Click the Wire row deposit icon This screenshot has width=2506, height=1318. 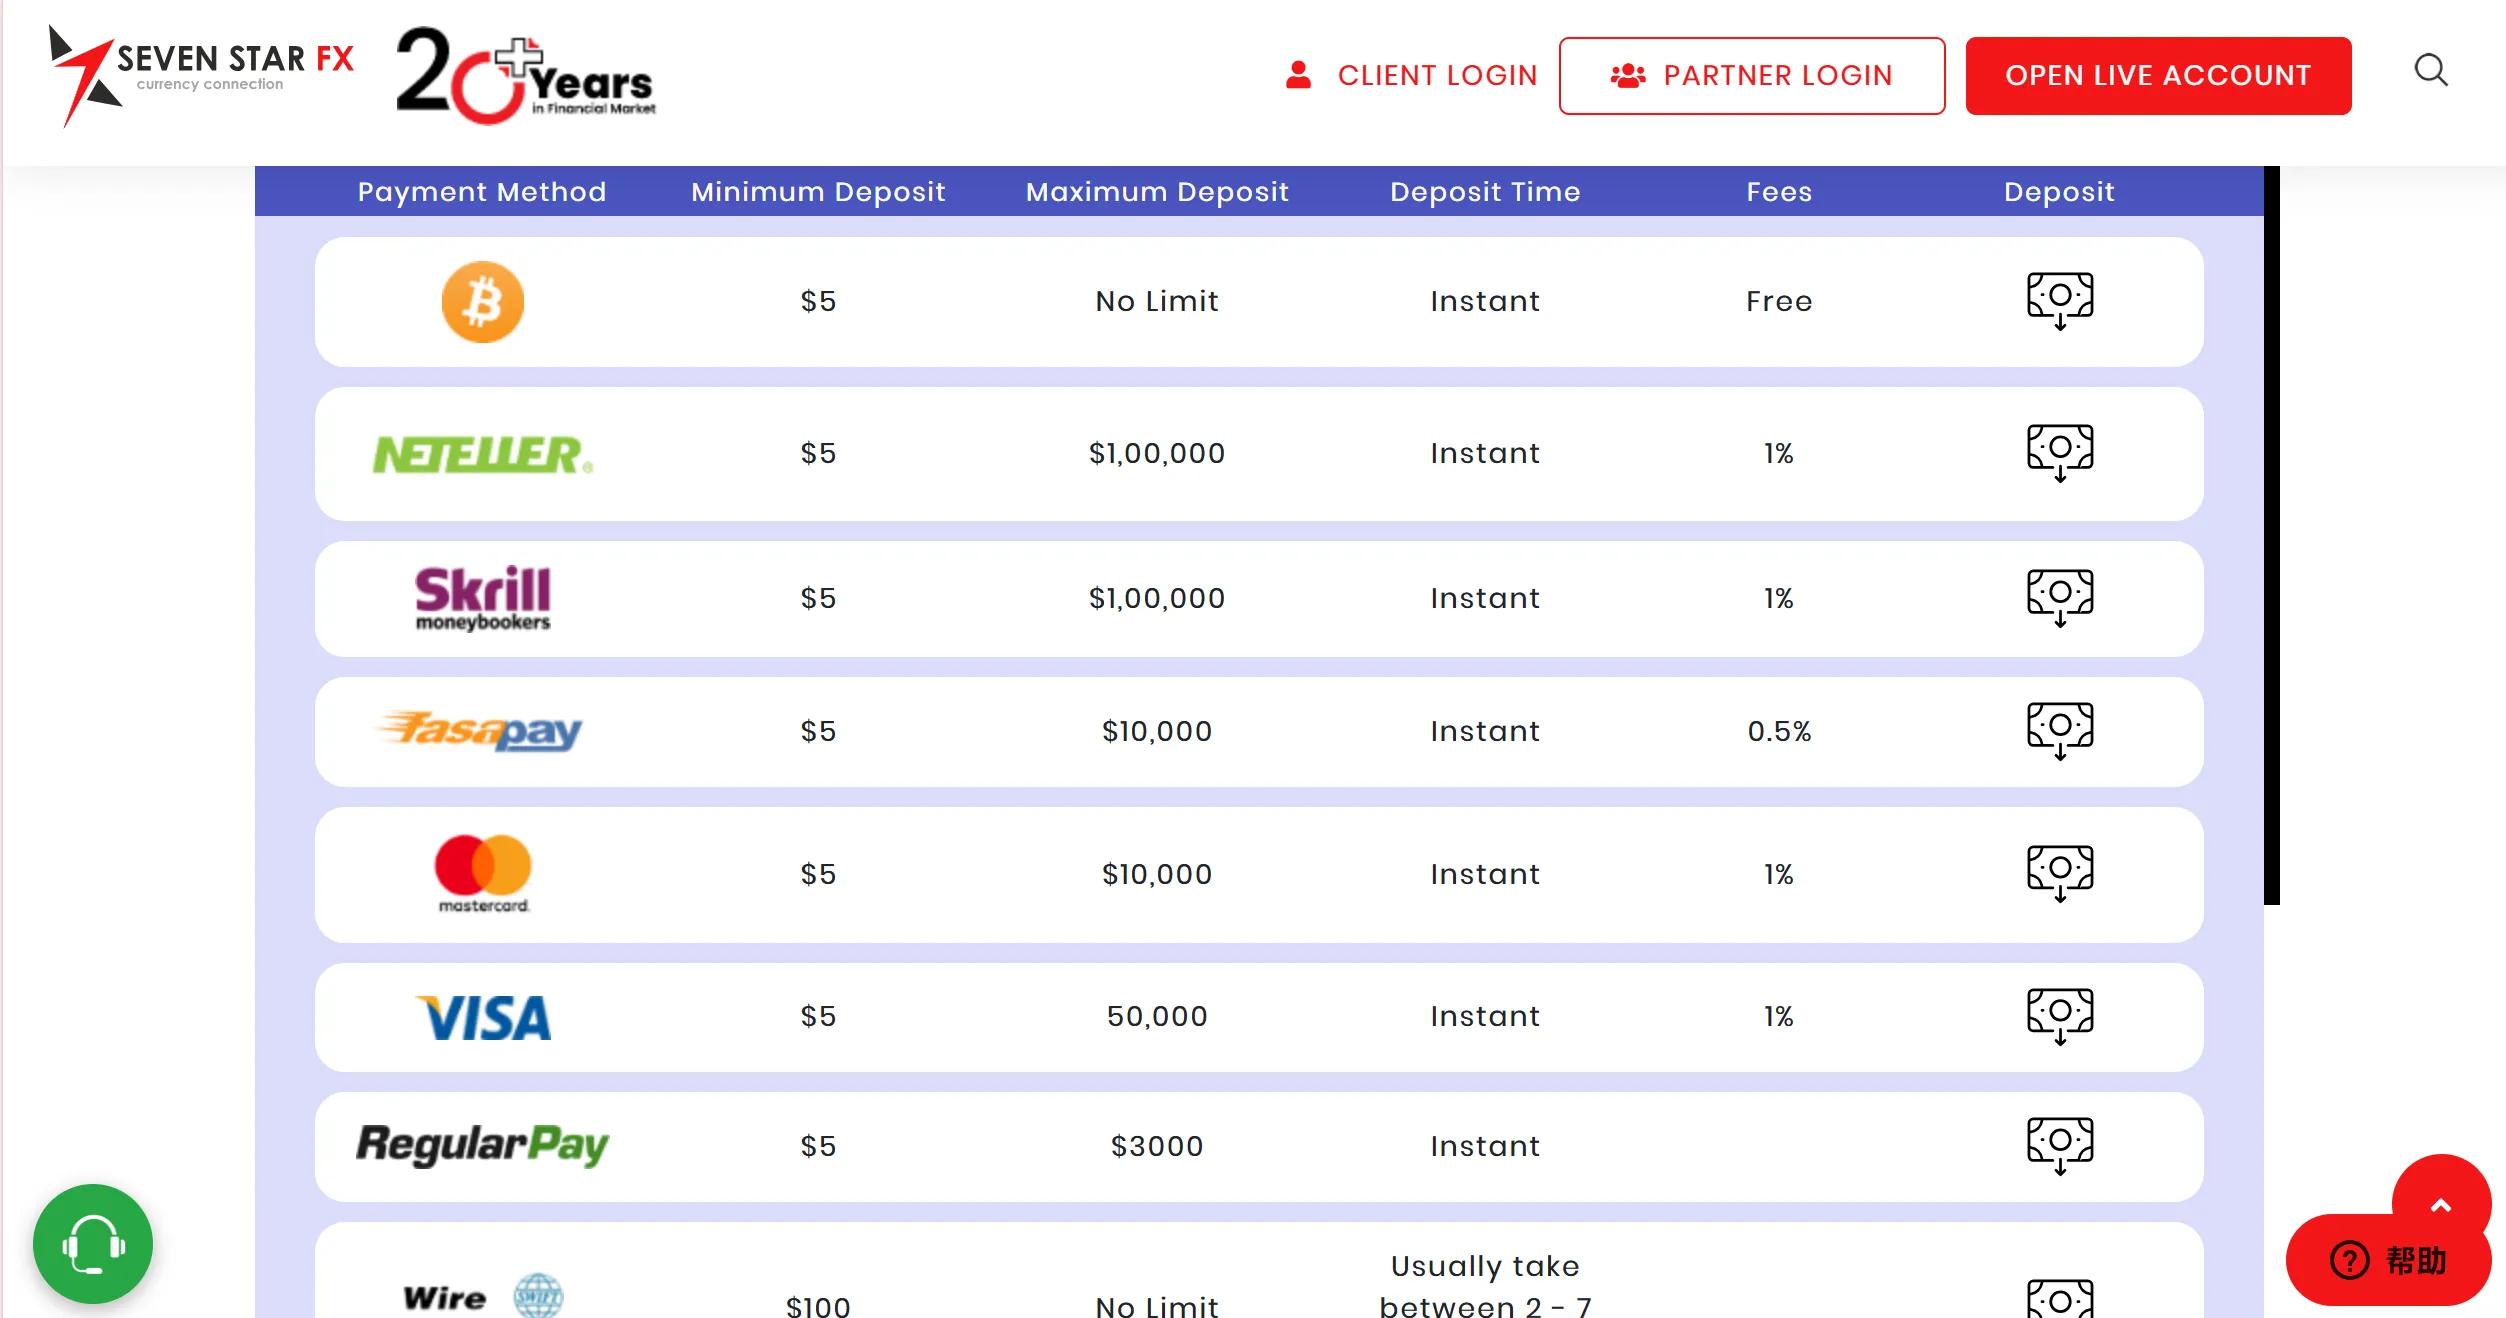pyautogui.click(x=2060, y=1298)
